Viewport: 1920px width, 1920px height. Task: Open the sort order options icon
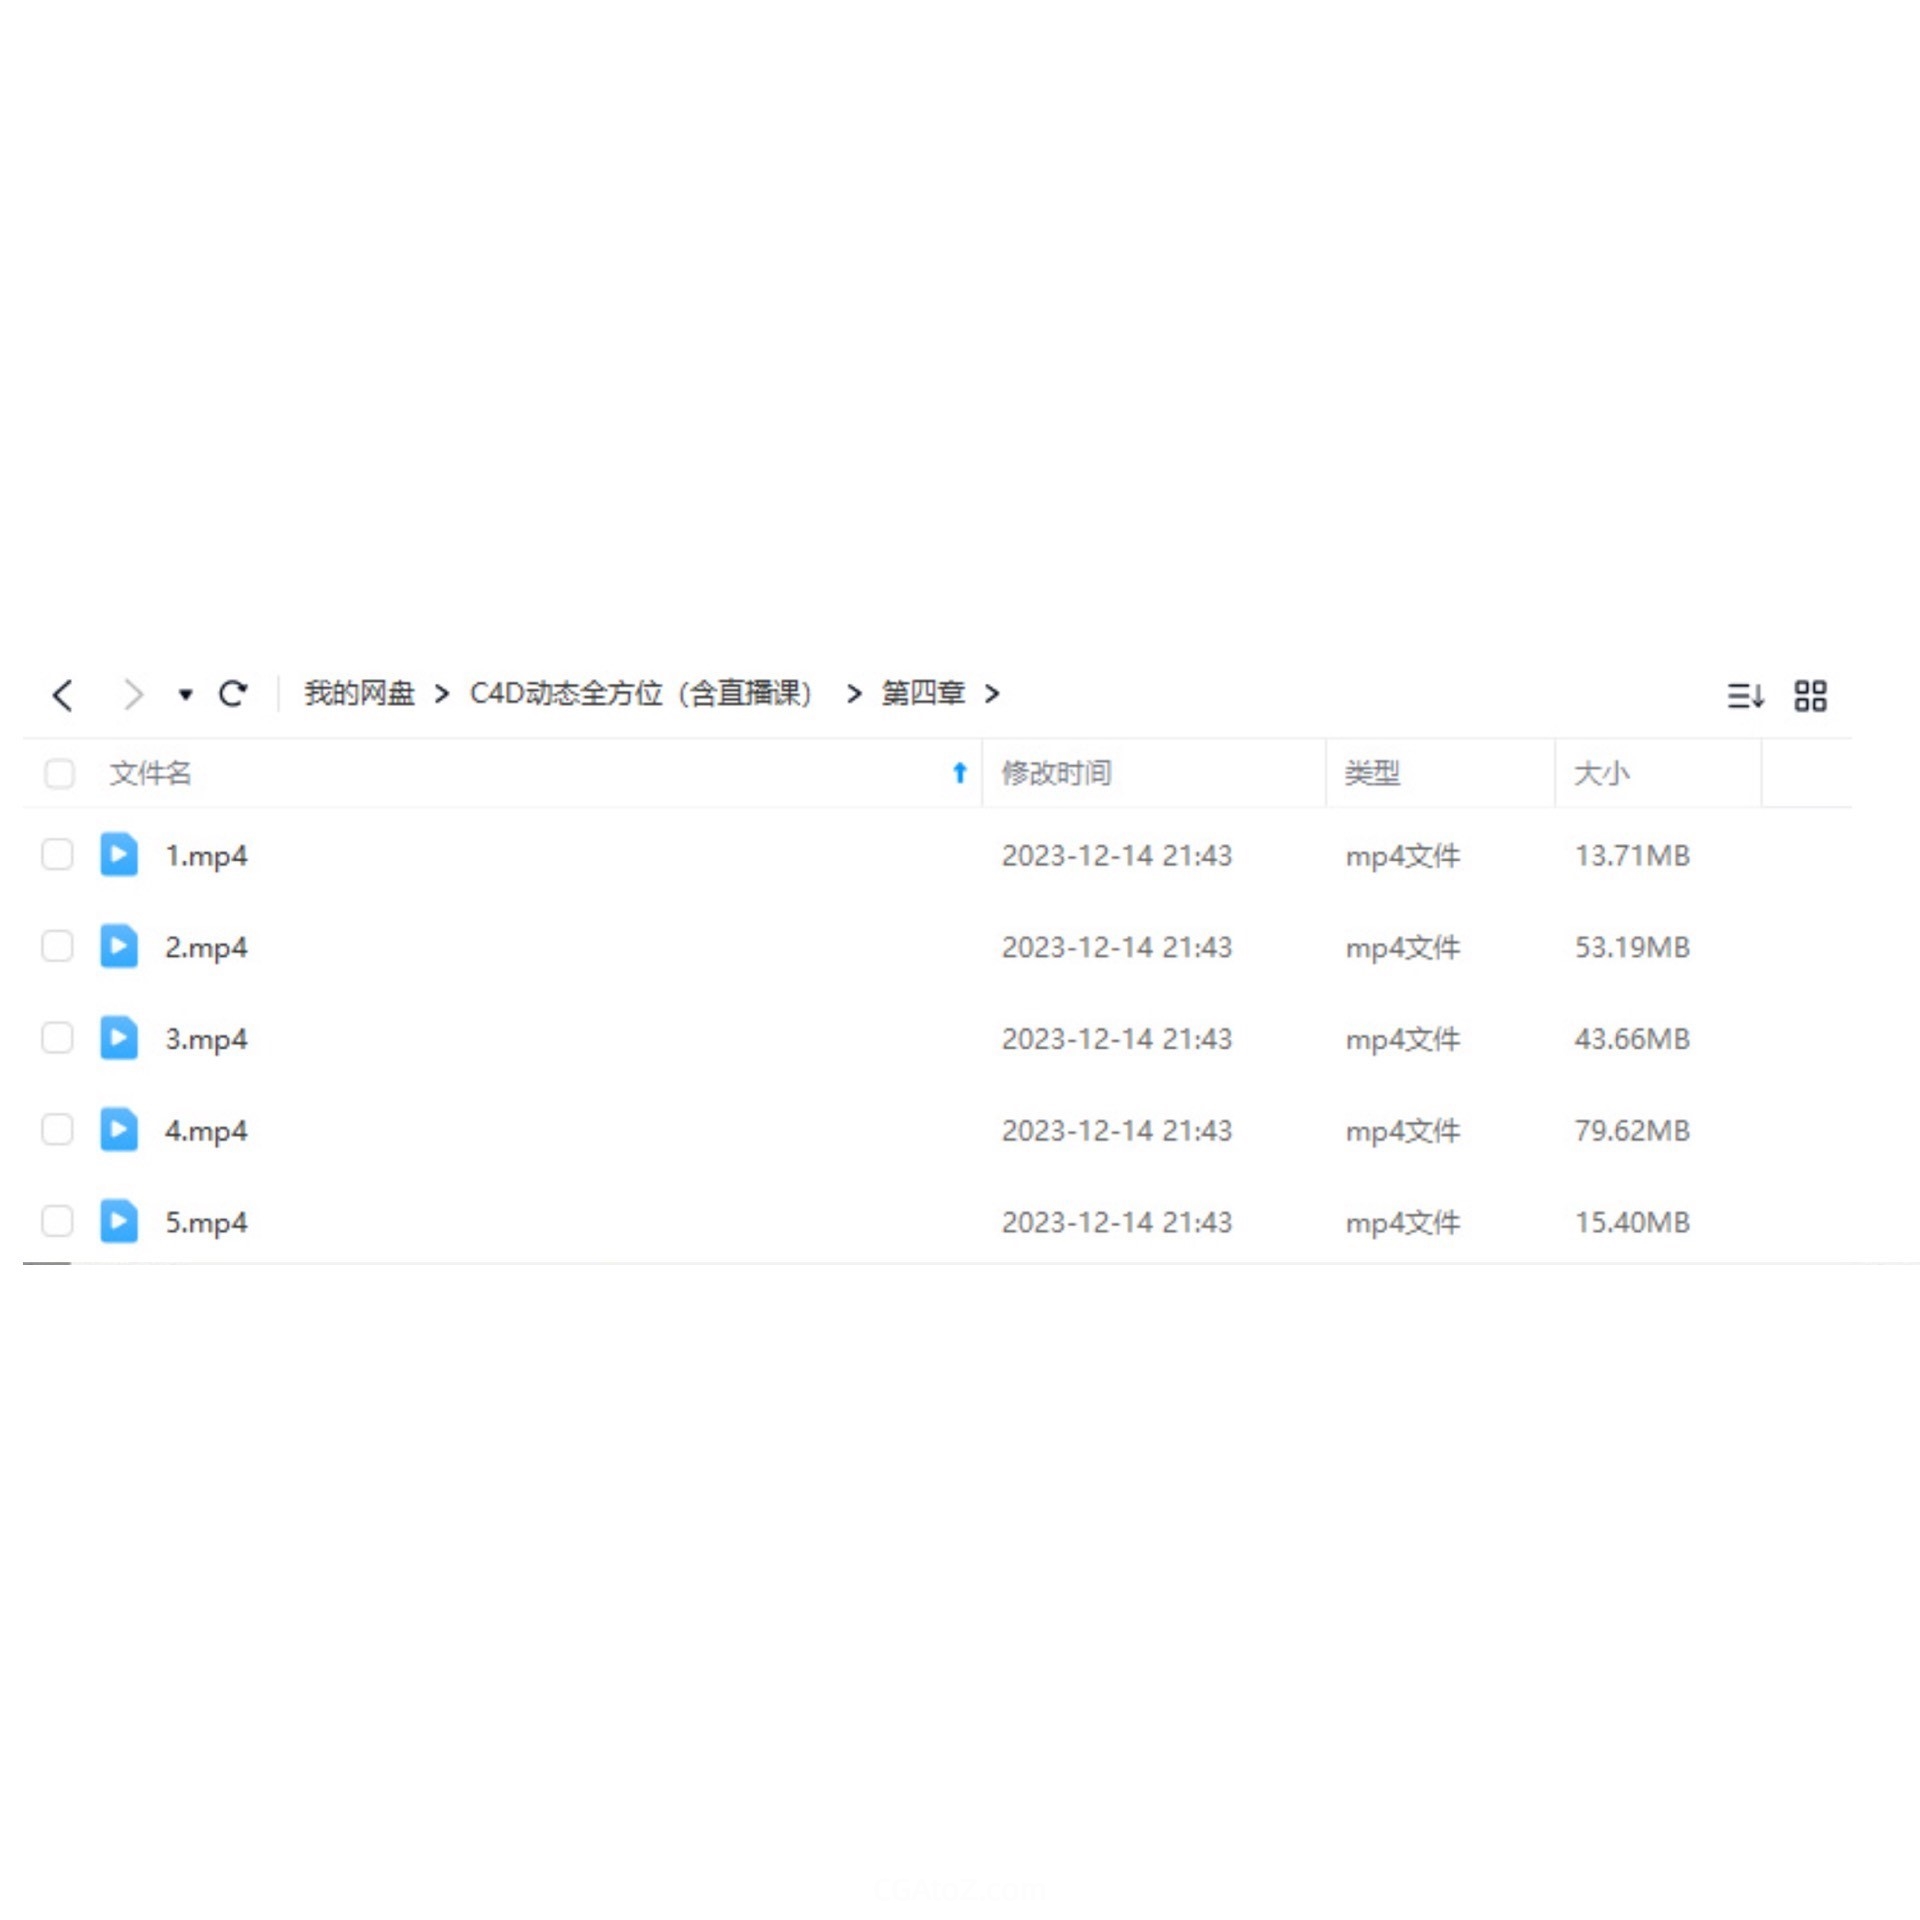[1744, 695]
